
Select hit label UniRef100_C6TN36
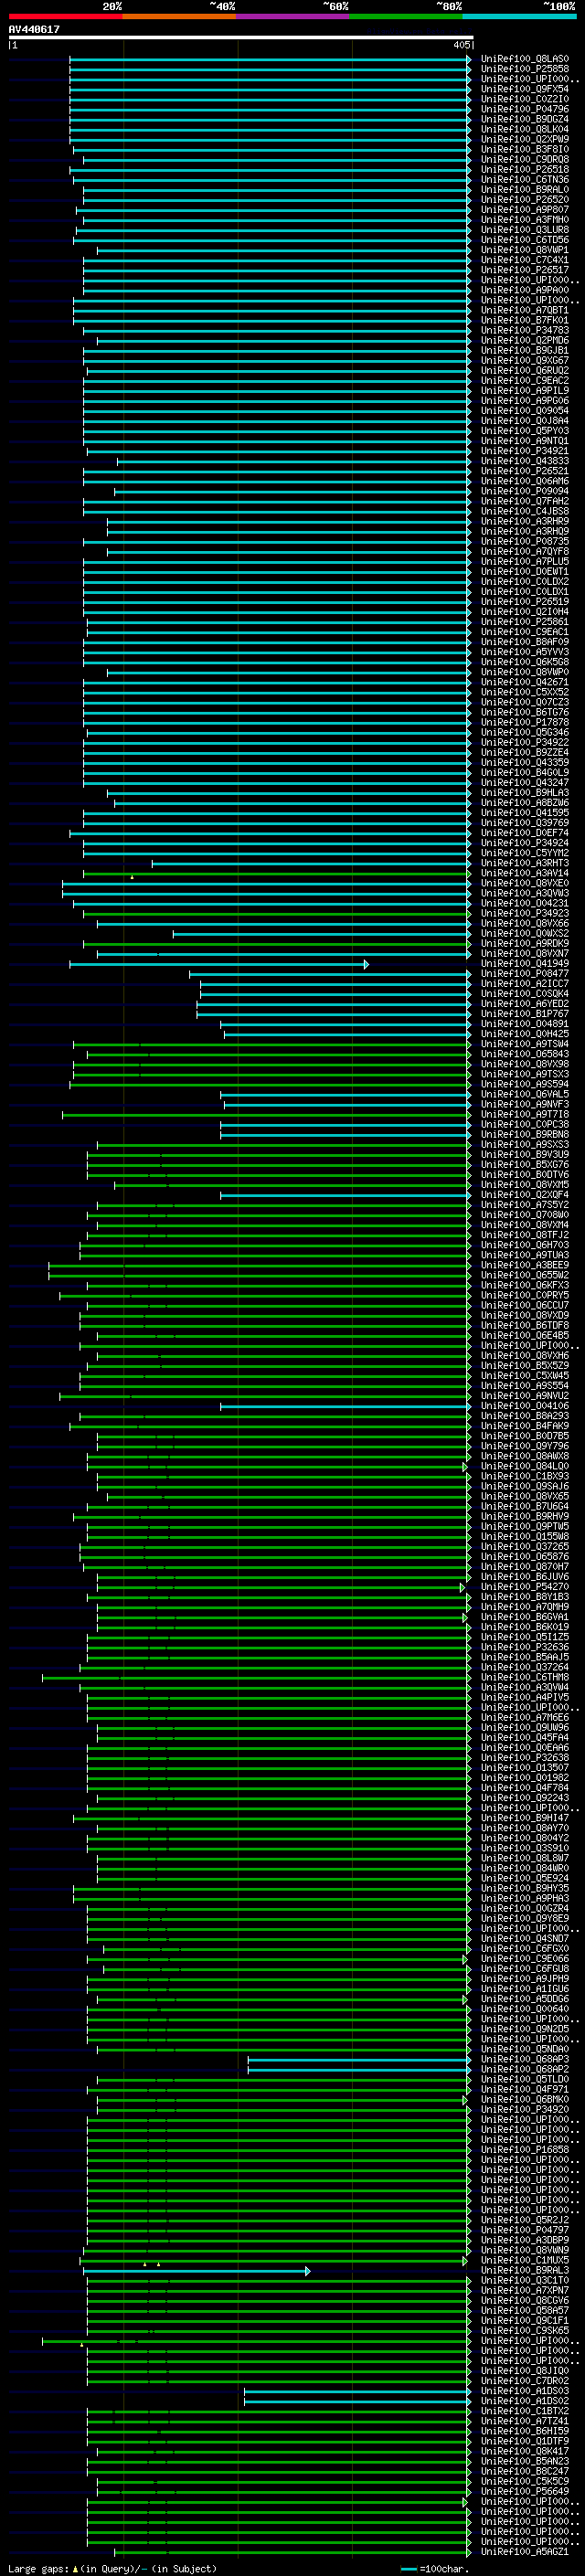pyautogui.click(x=525, y=179)
